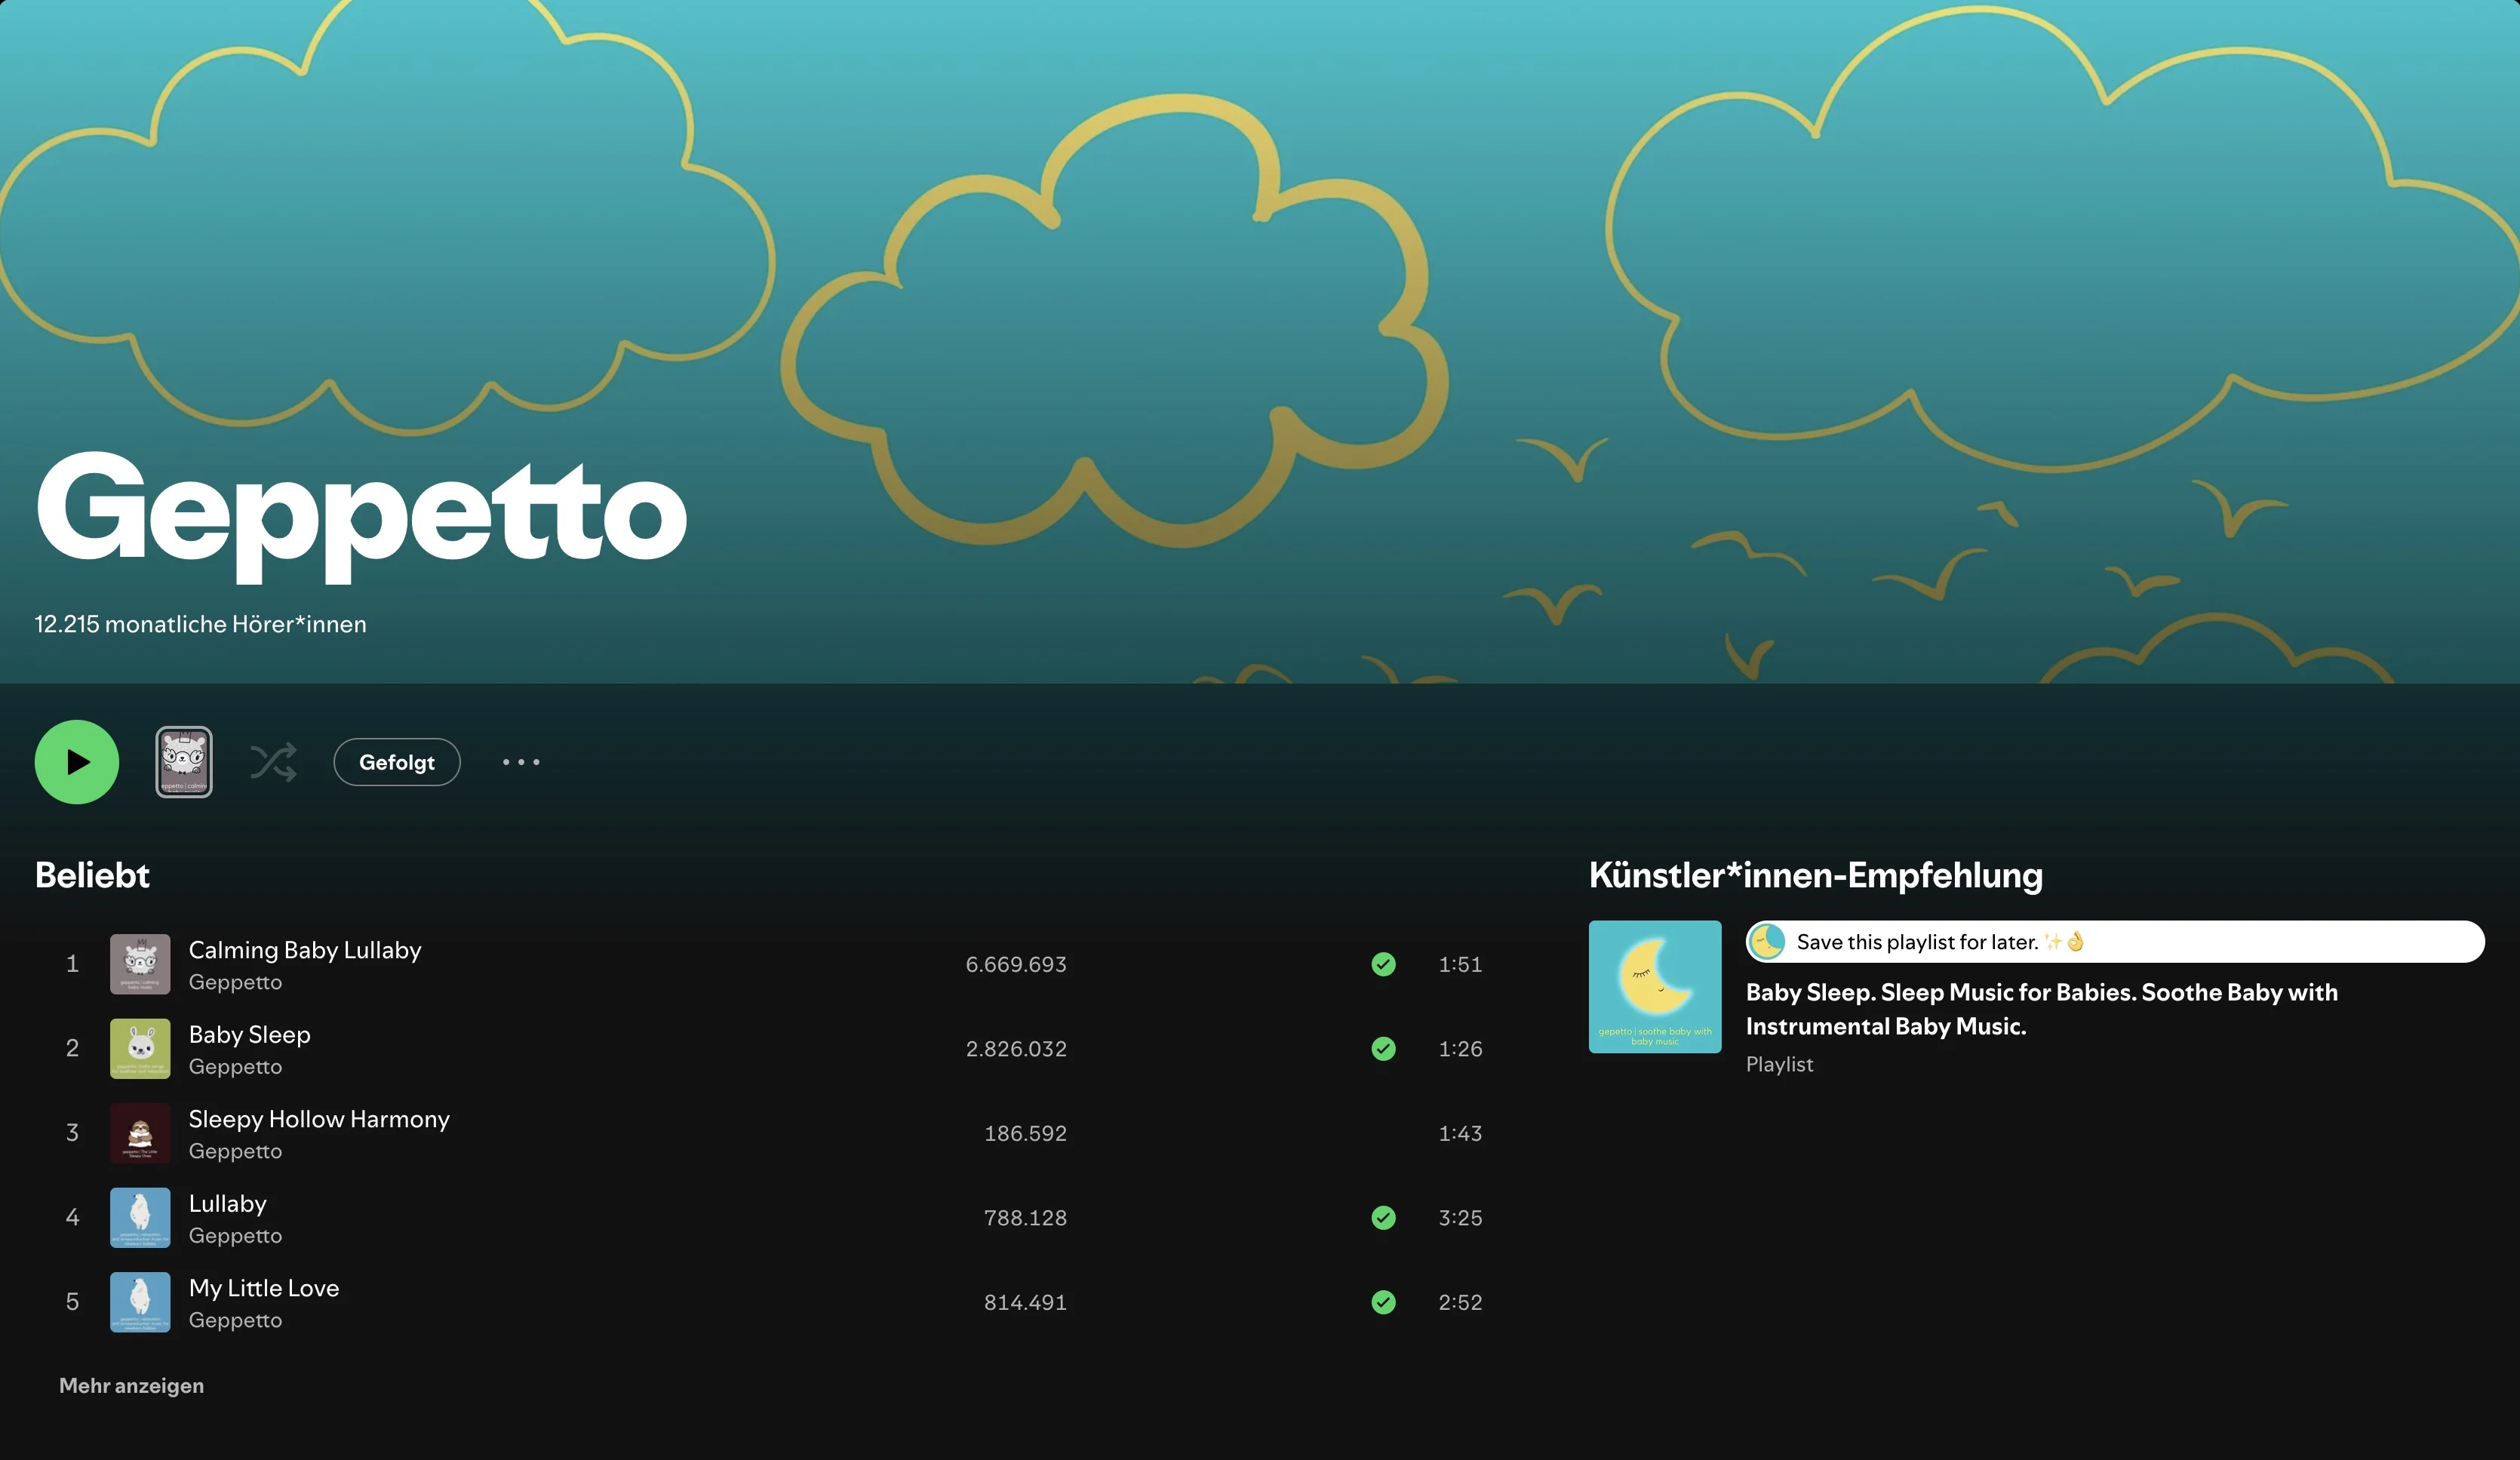This screenshot has height=1460, width=2520.
Task: Open the Baby Sleep track title
Action: tap(250, 1034)
